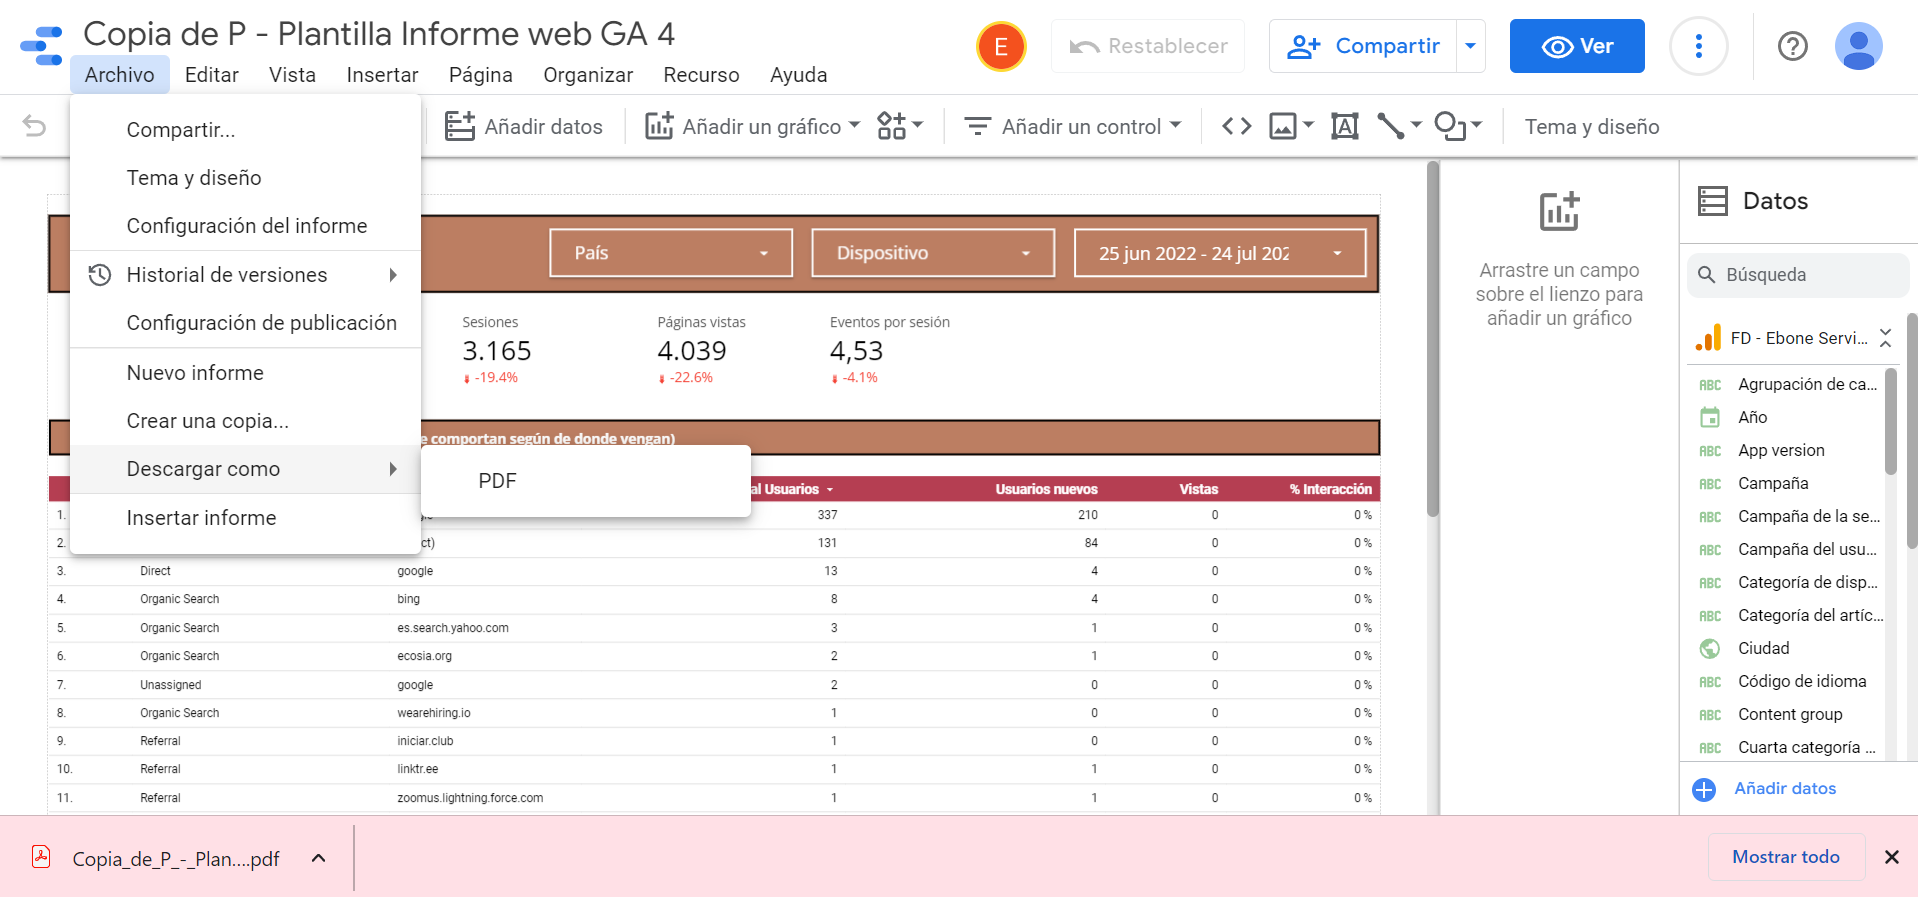Select the text box tool icon
The image size is (1918, 897).
(x=1344, y=126)
